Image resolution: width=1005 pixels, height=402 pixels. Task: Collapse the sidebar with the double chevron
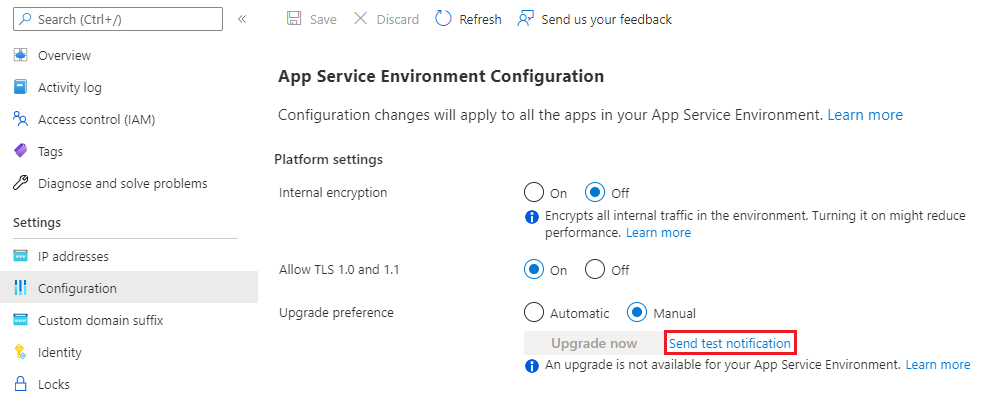click(242, 19)
